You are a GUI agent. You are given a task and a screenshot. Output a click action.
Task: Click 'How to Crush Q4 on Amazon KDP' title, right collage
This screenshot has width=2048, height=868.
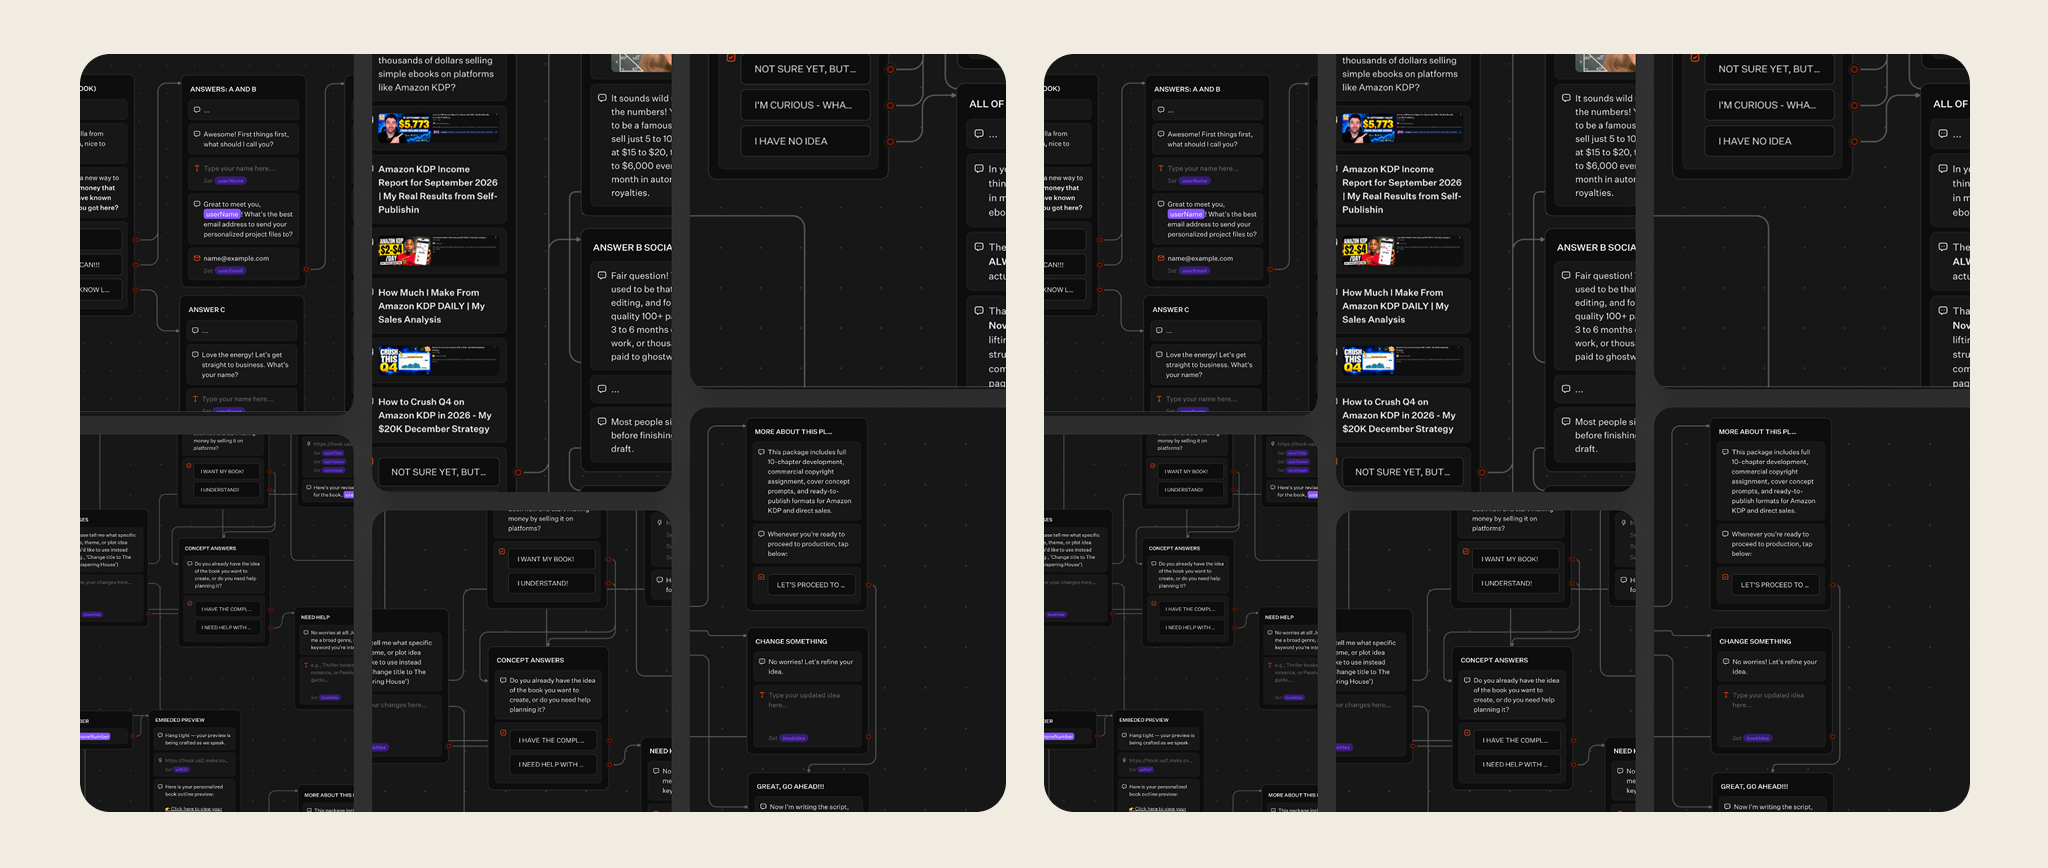pos(1399,415)
